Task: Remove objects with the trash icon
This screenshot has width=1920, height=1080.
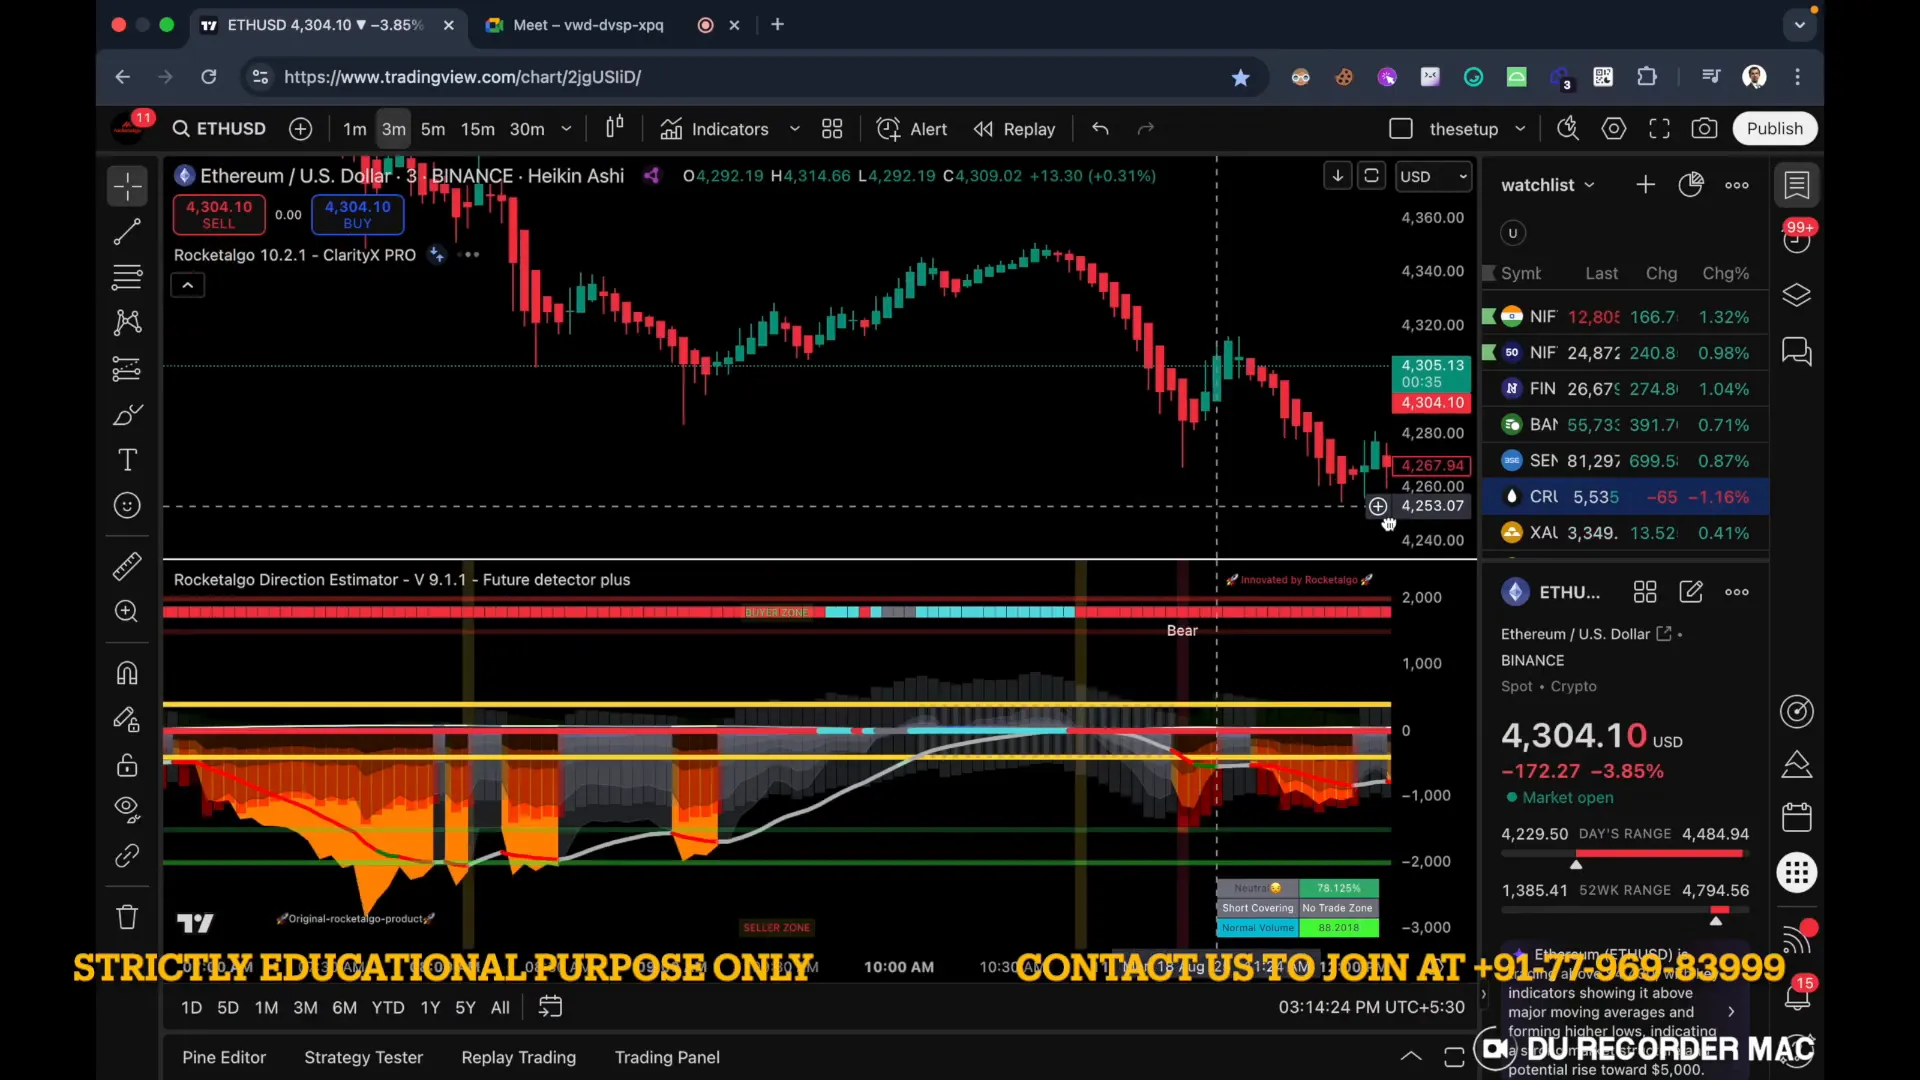Action: coord(127,917)
